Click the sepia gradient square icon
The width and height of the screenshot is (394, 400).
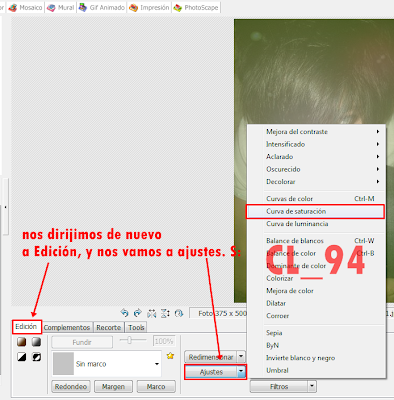(22, 342)
